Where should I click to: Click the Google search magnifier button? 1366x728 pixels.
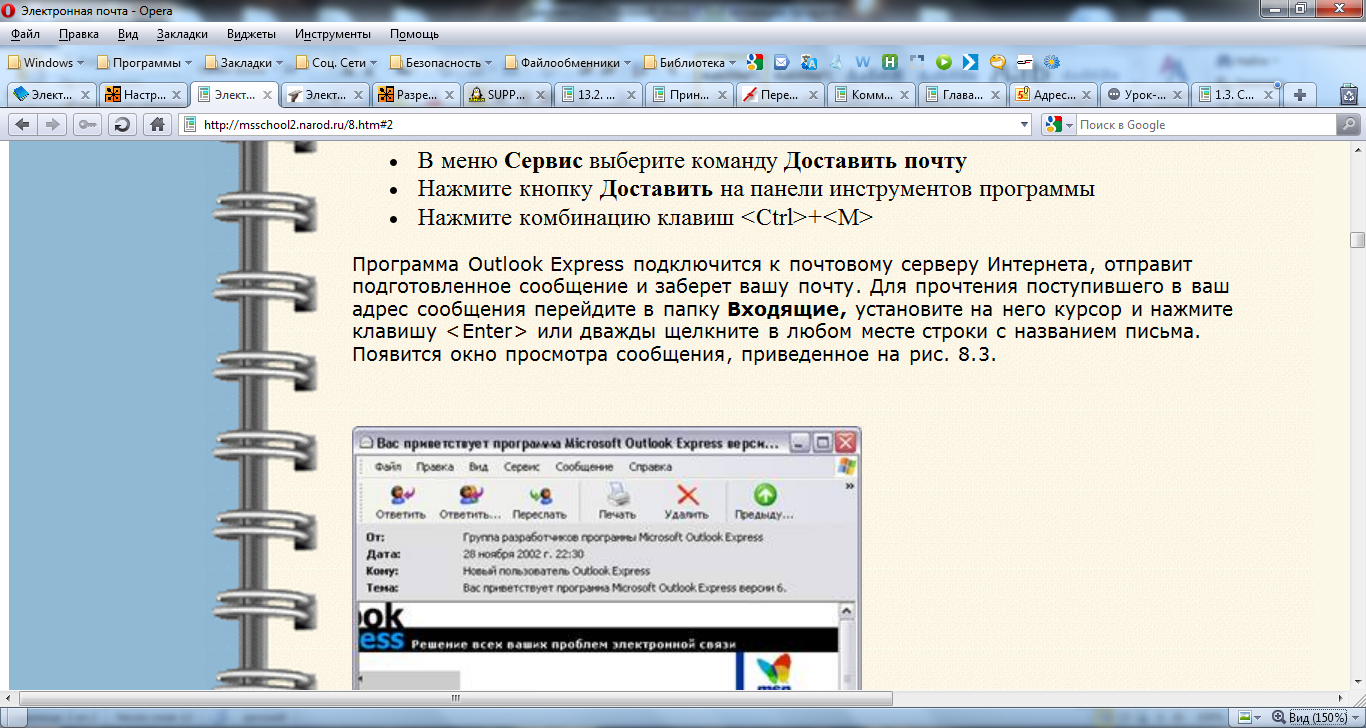point(1348,125)
